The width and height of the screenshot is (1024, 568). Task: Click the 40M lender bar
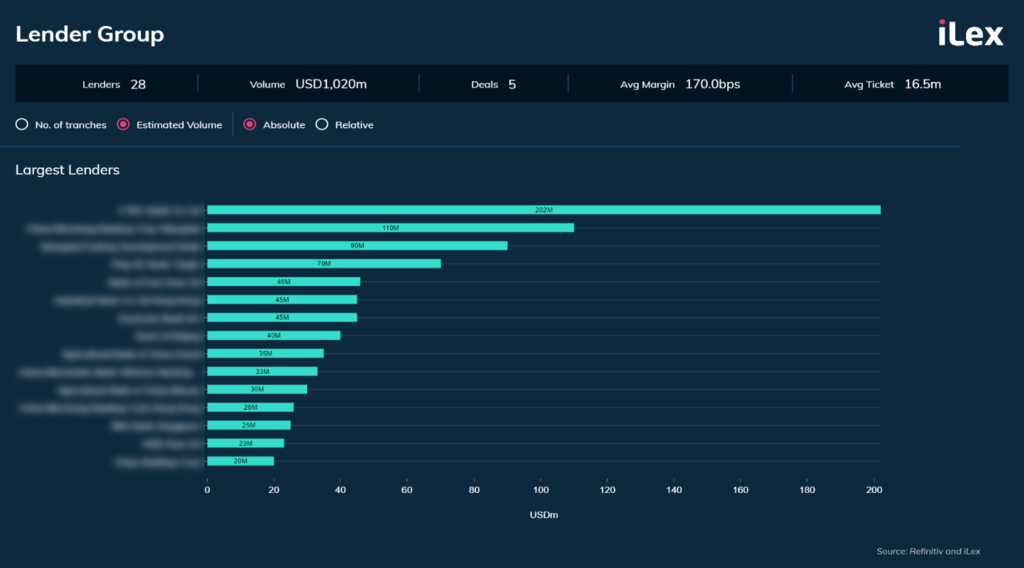pyautogui.click(x=273, y=336)
